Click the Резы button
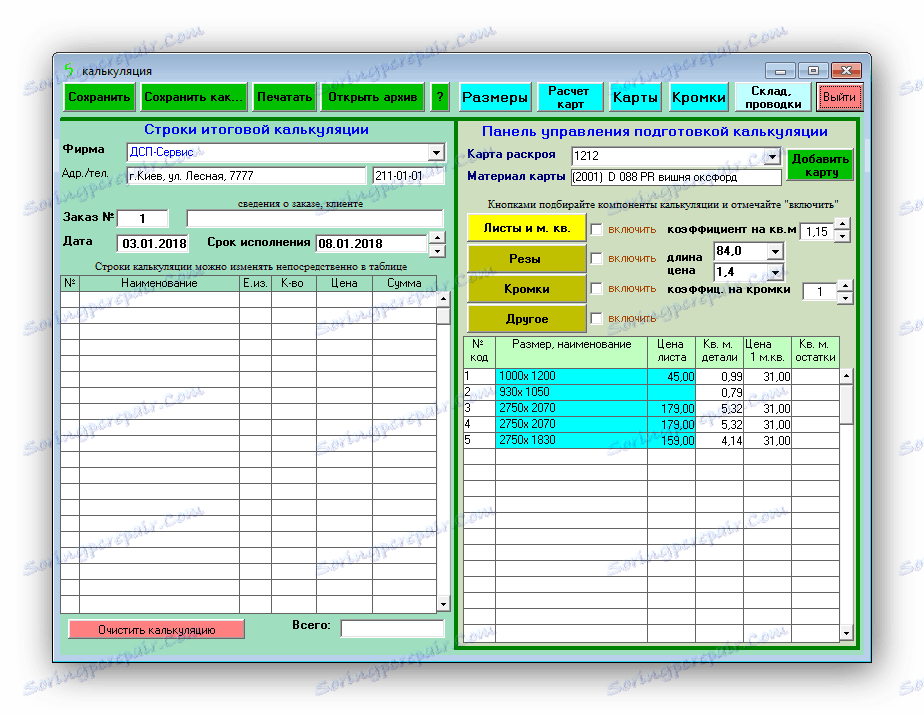924x715 pixels. (x=526, y=259)
